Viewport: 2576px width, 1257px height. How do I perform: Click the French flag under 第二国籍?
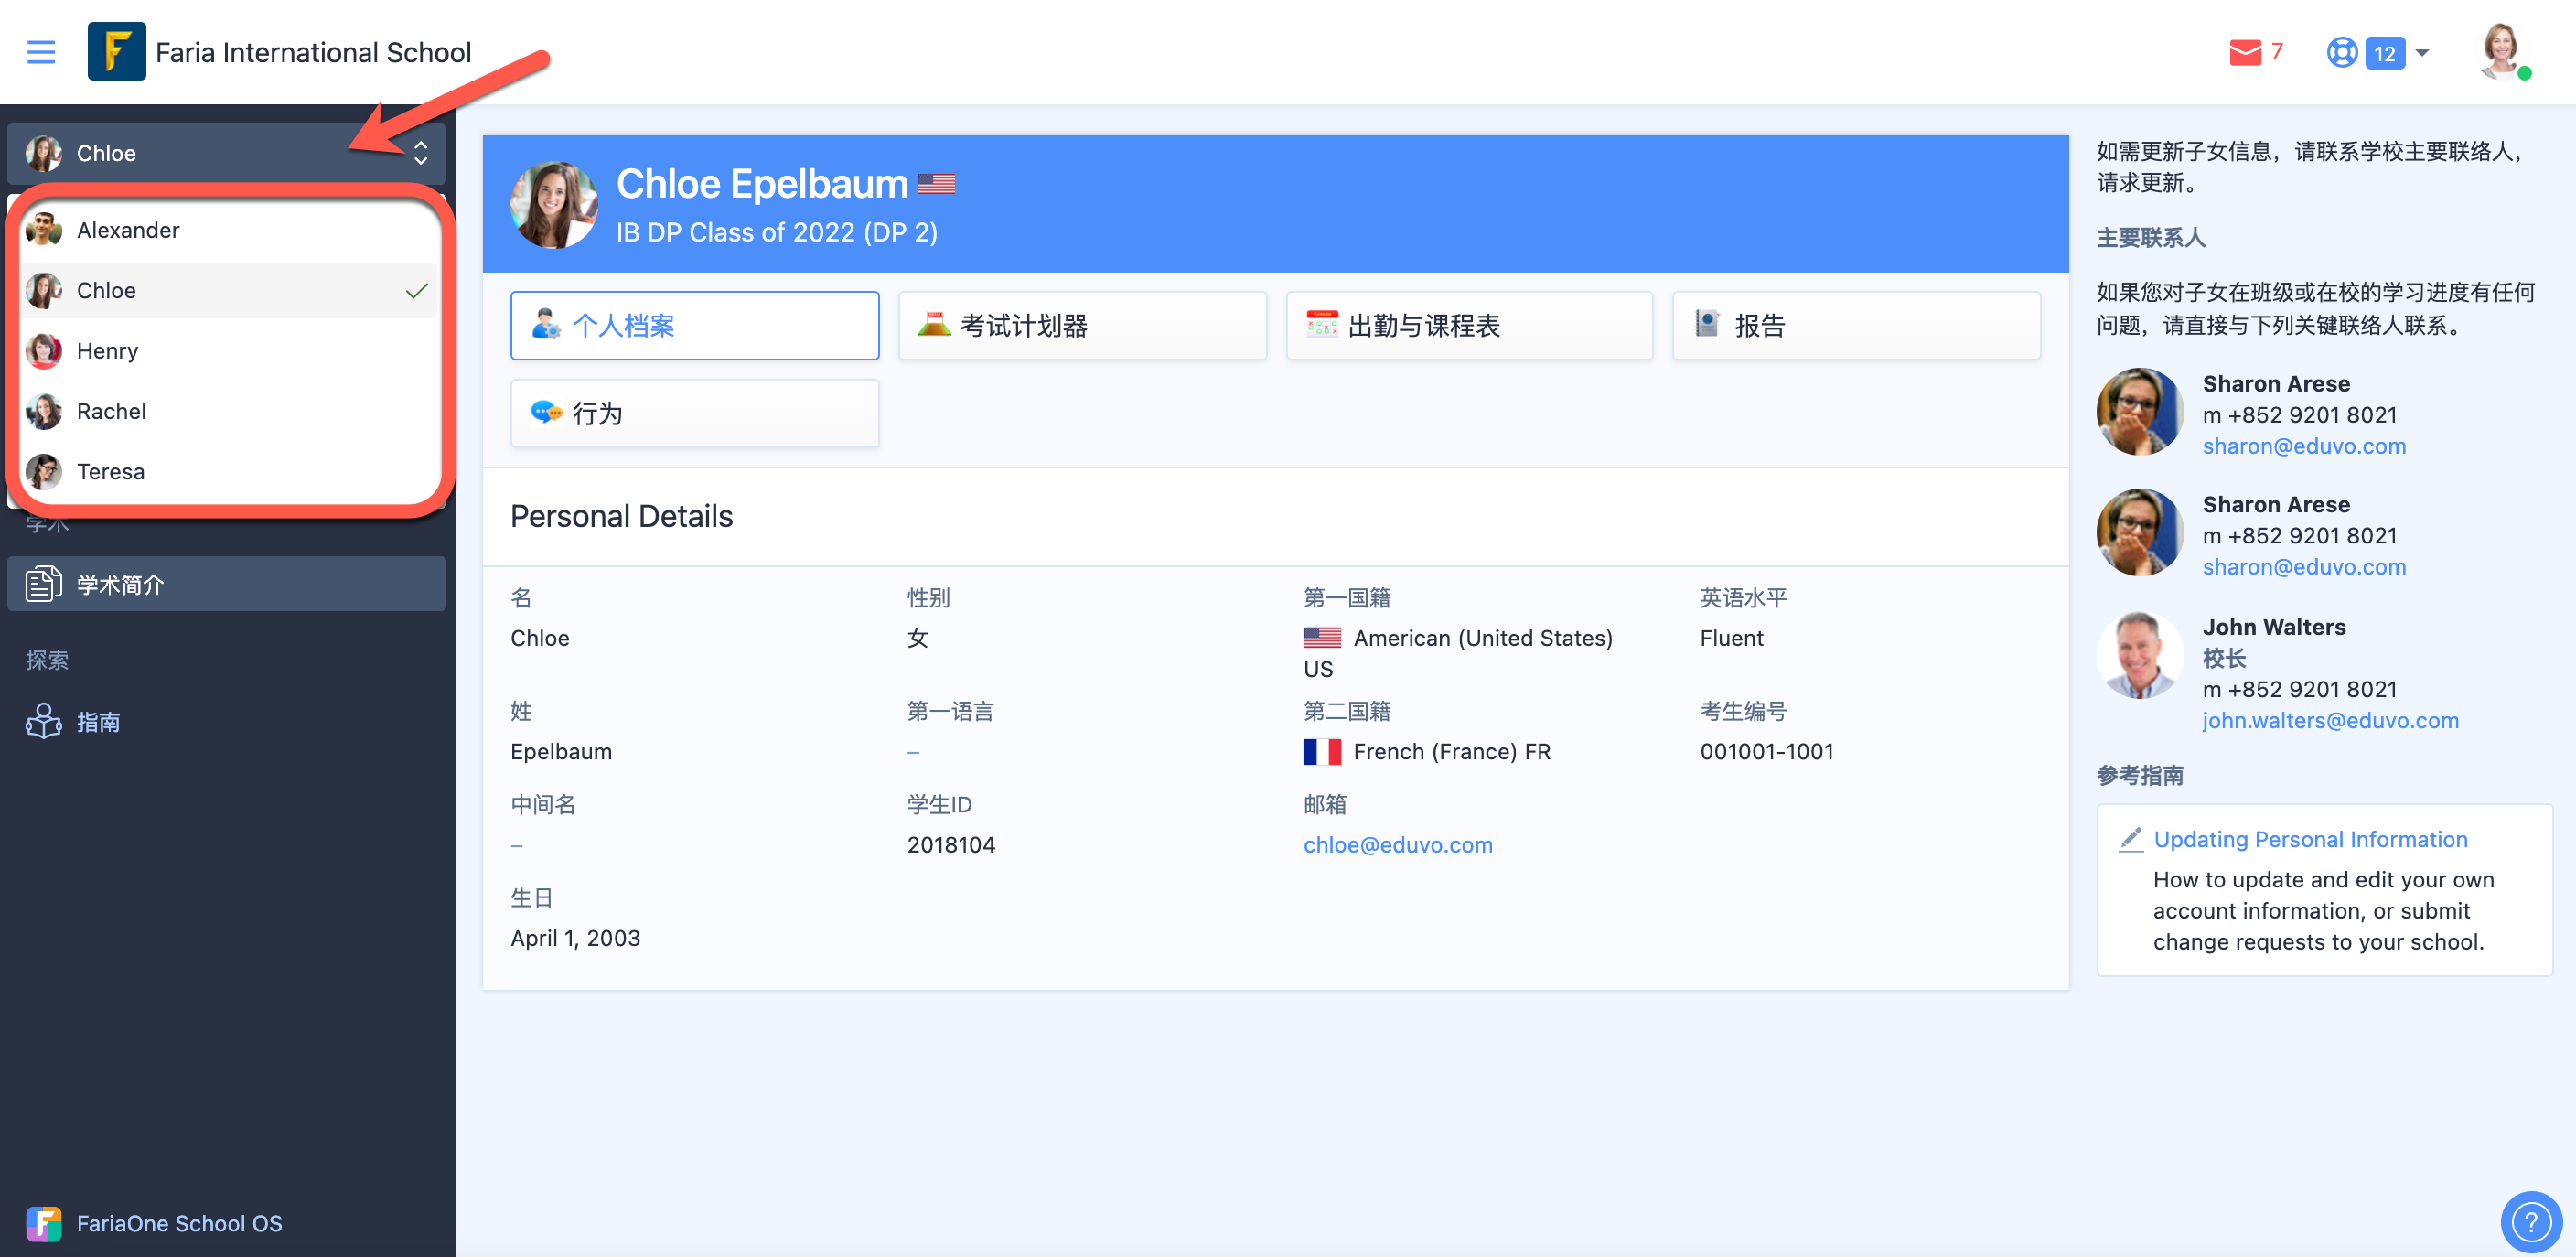point(1322,752)
